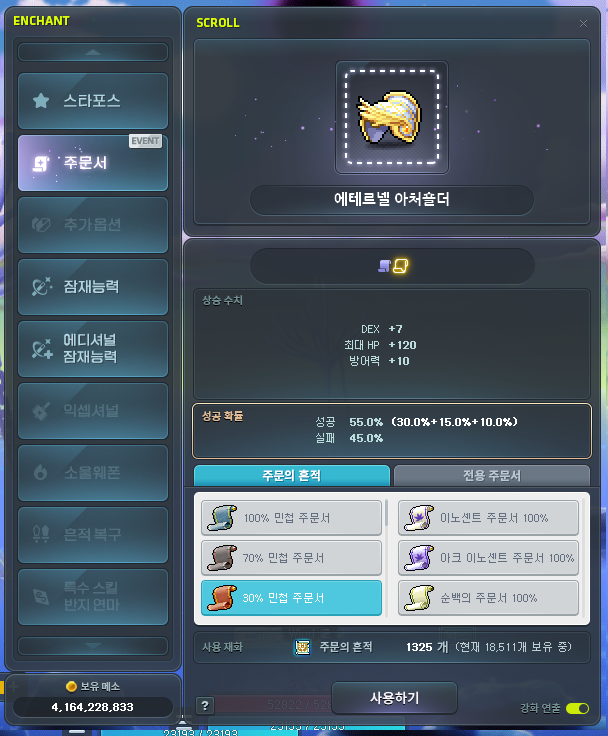Switch to the 주문의 흔적 tab

pyautogui.click(x=292, y=475)
